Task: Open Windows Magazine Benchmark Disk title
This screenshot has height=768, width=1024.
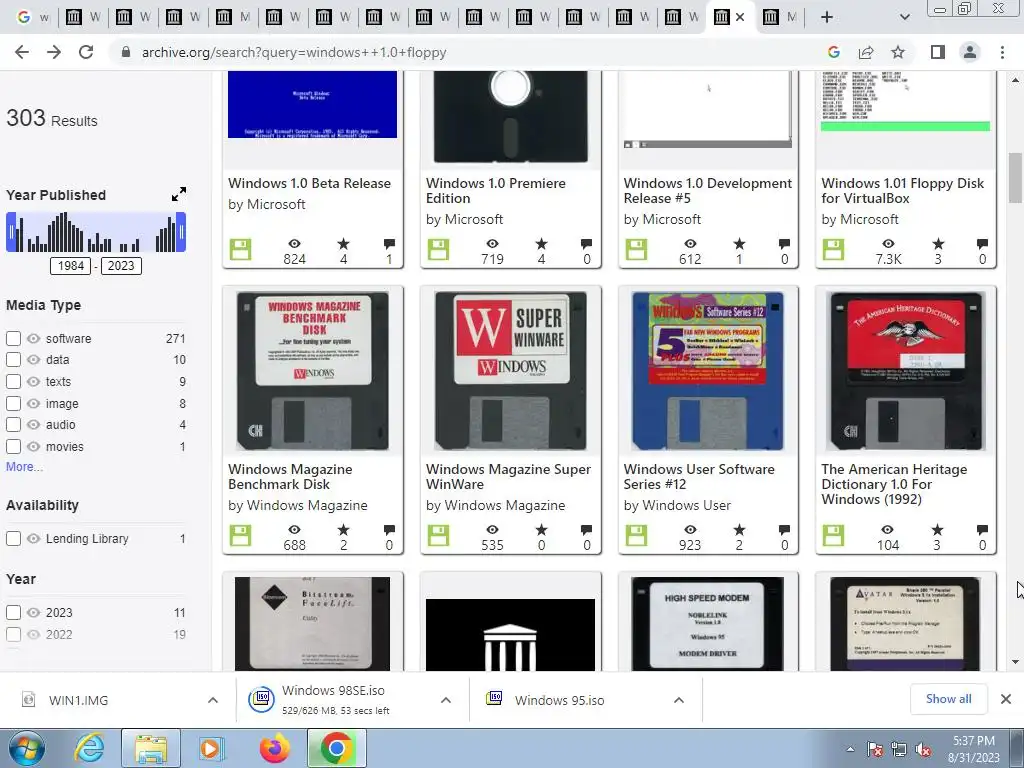Action: [x=290, y=477]
